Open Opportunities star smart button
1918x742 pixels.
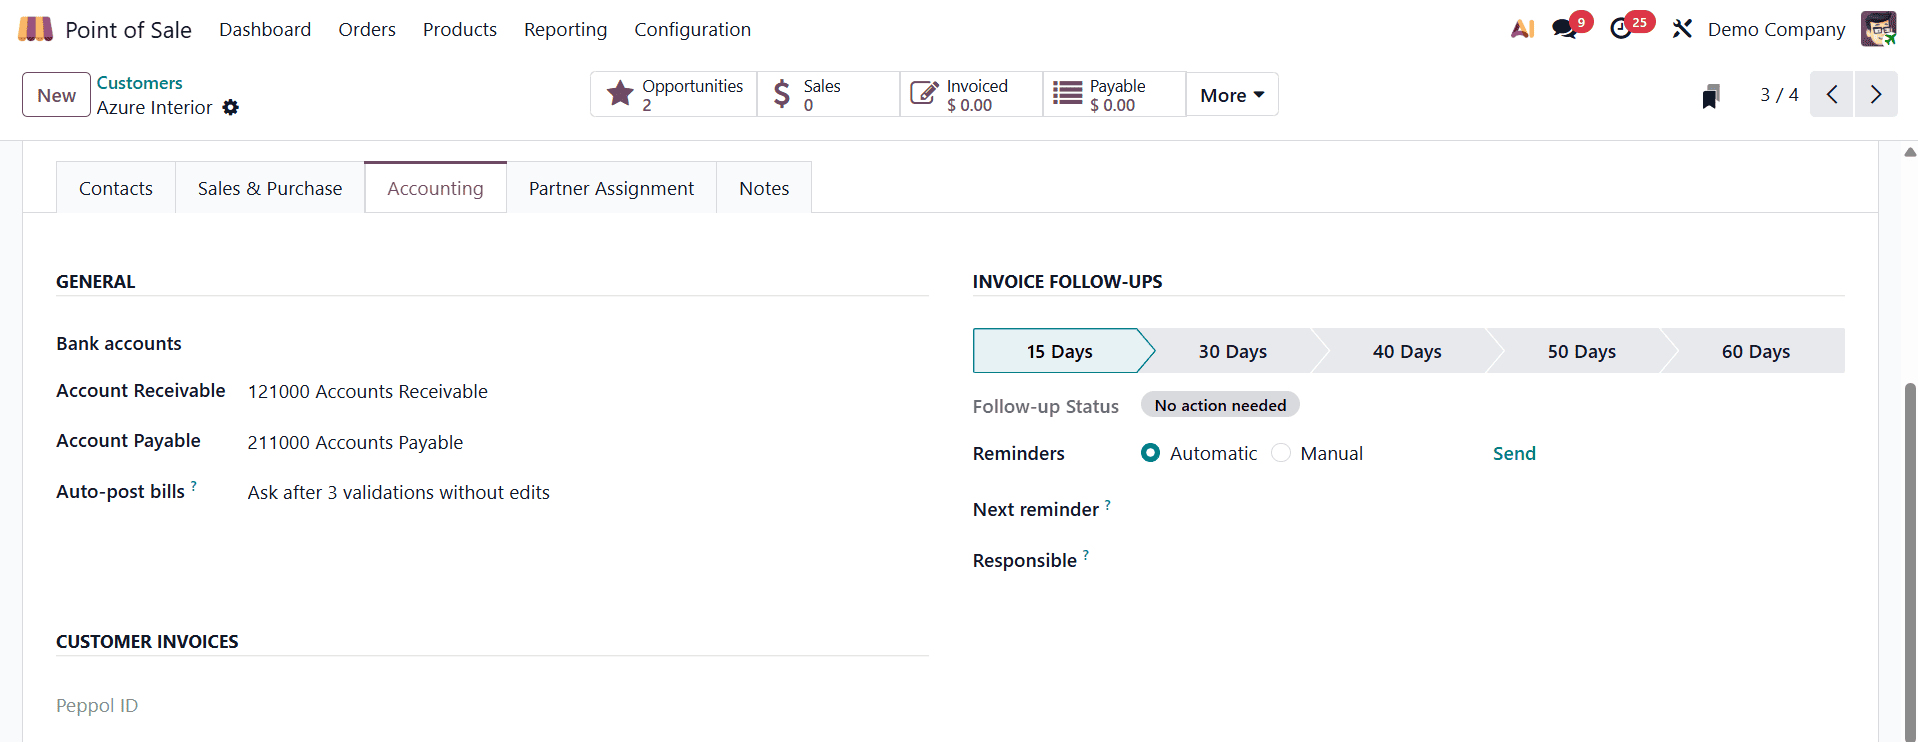point(674,94)
